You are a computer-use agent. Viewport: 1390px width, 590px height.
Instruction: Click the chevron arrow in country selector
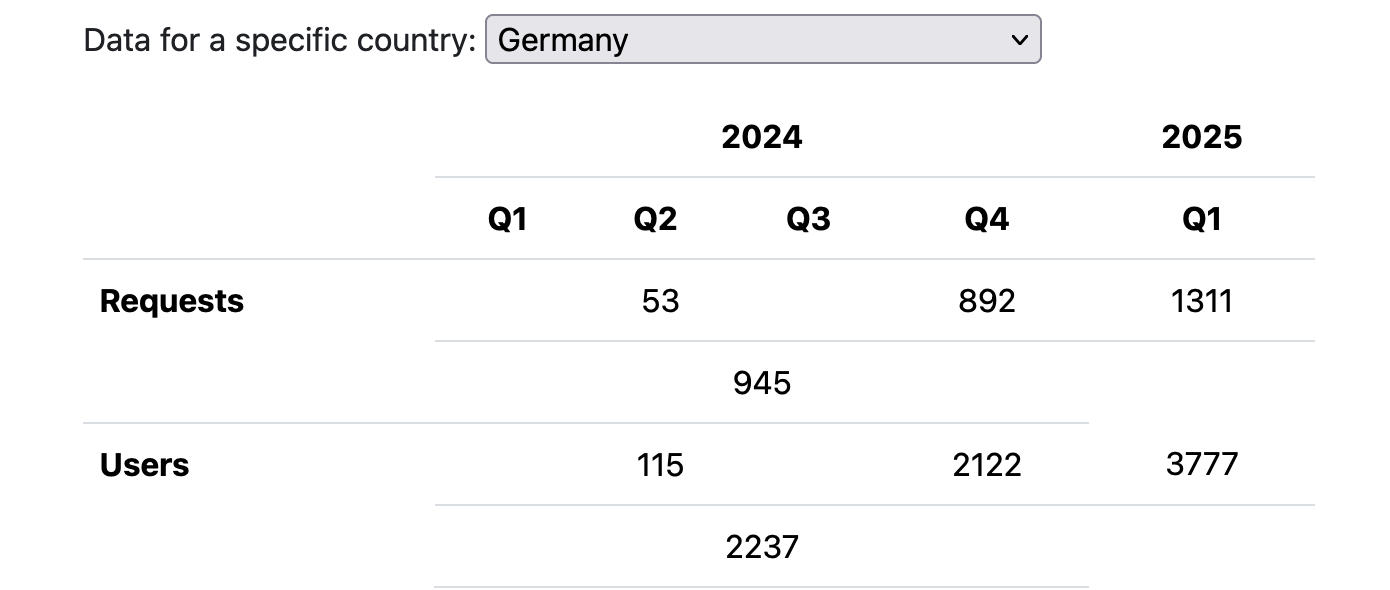pos(1019,40)
